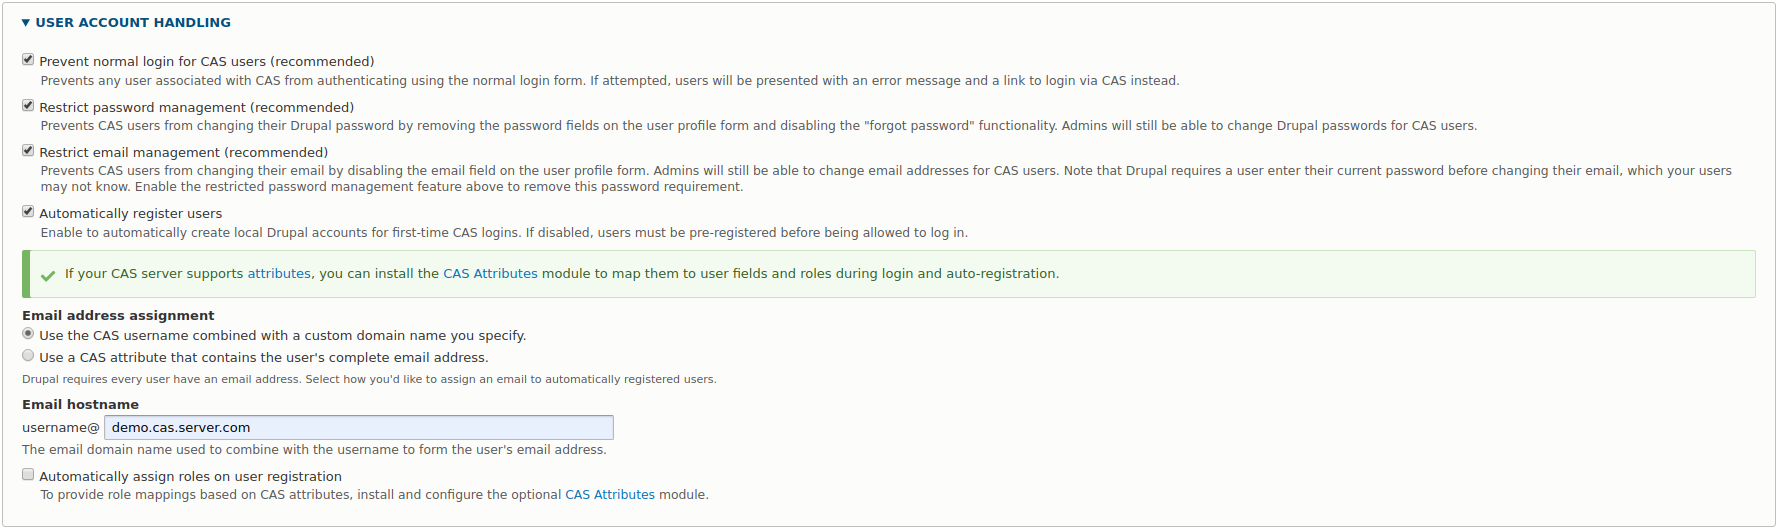Viewport: 1779px width, 529px height.
Task: Click the green checkmark status icon
Action: [x=48, y=275]
